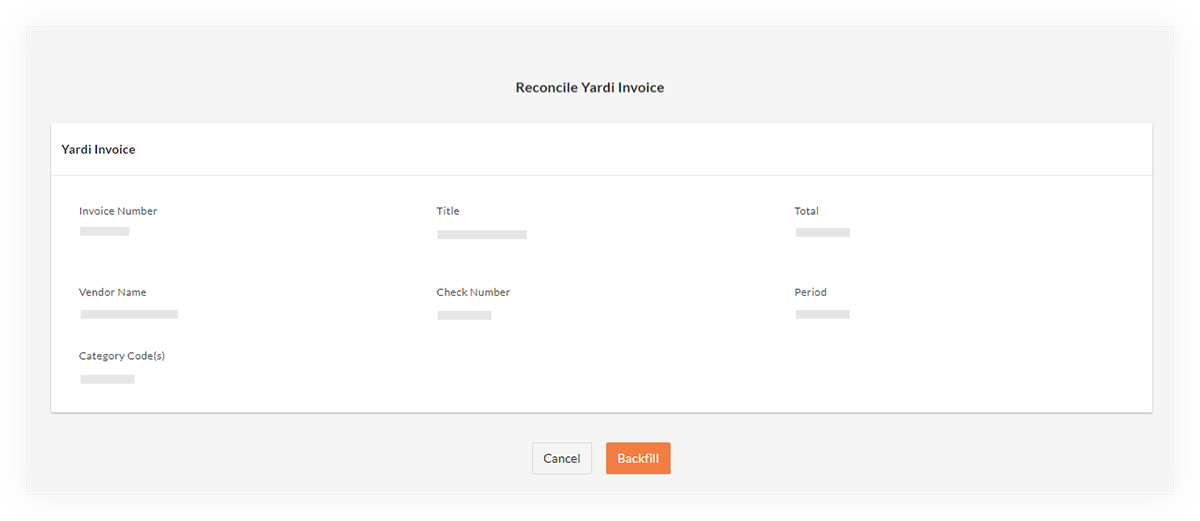Click the placeholder value under Category Code(s)
Screen dimensions: 1200x521
(107, 379)
